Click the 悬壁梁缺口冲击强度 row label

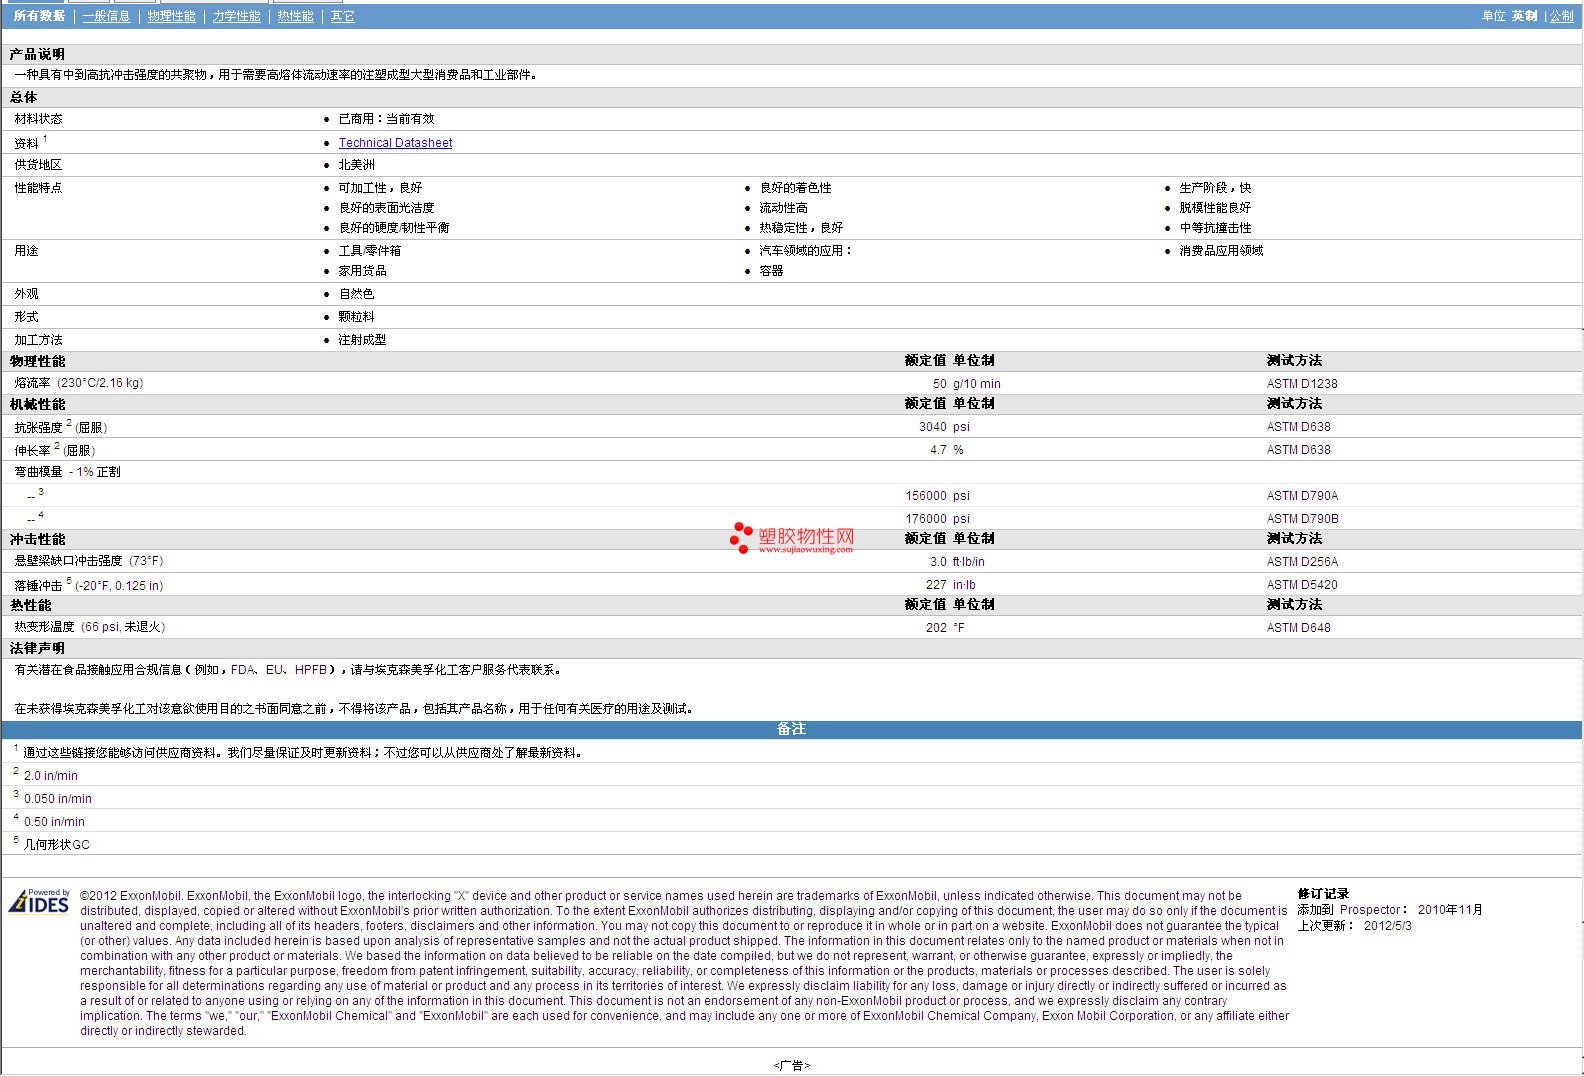click(x=88, y=561)
